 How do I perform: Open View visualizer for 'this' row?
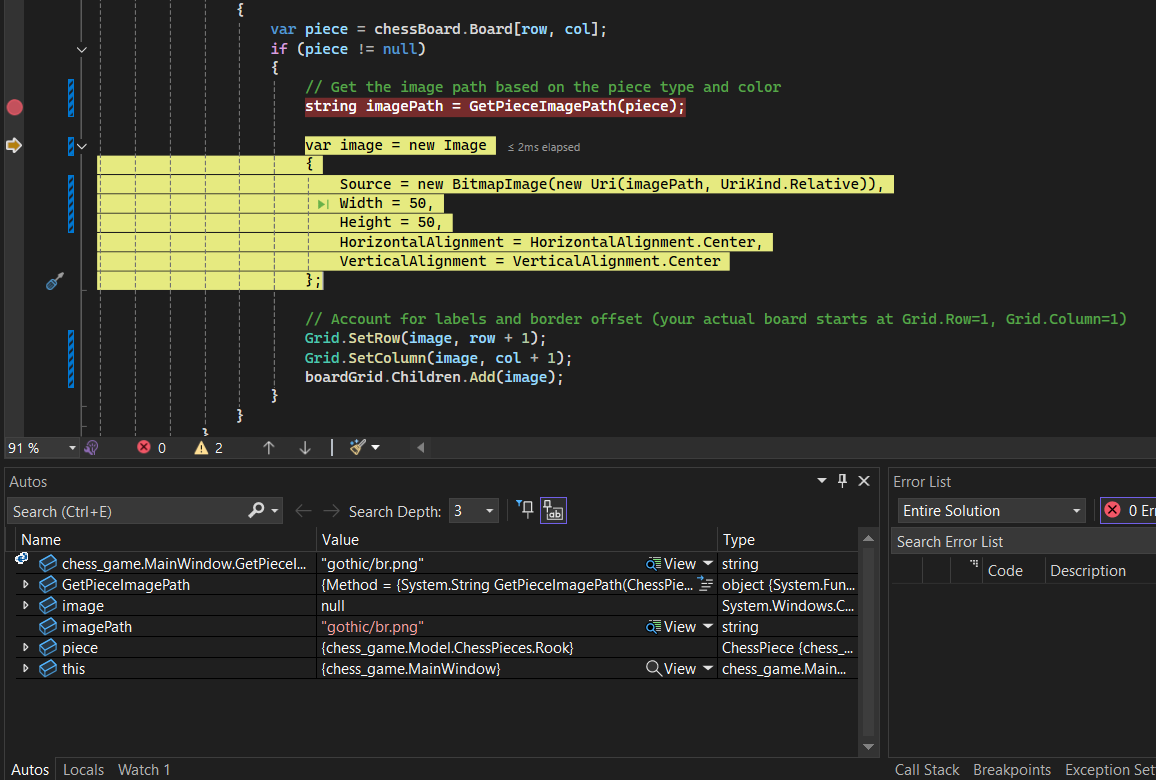coord(671,669)
